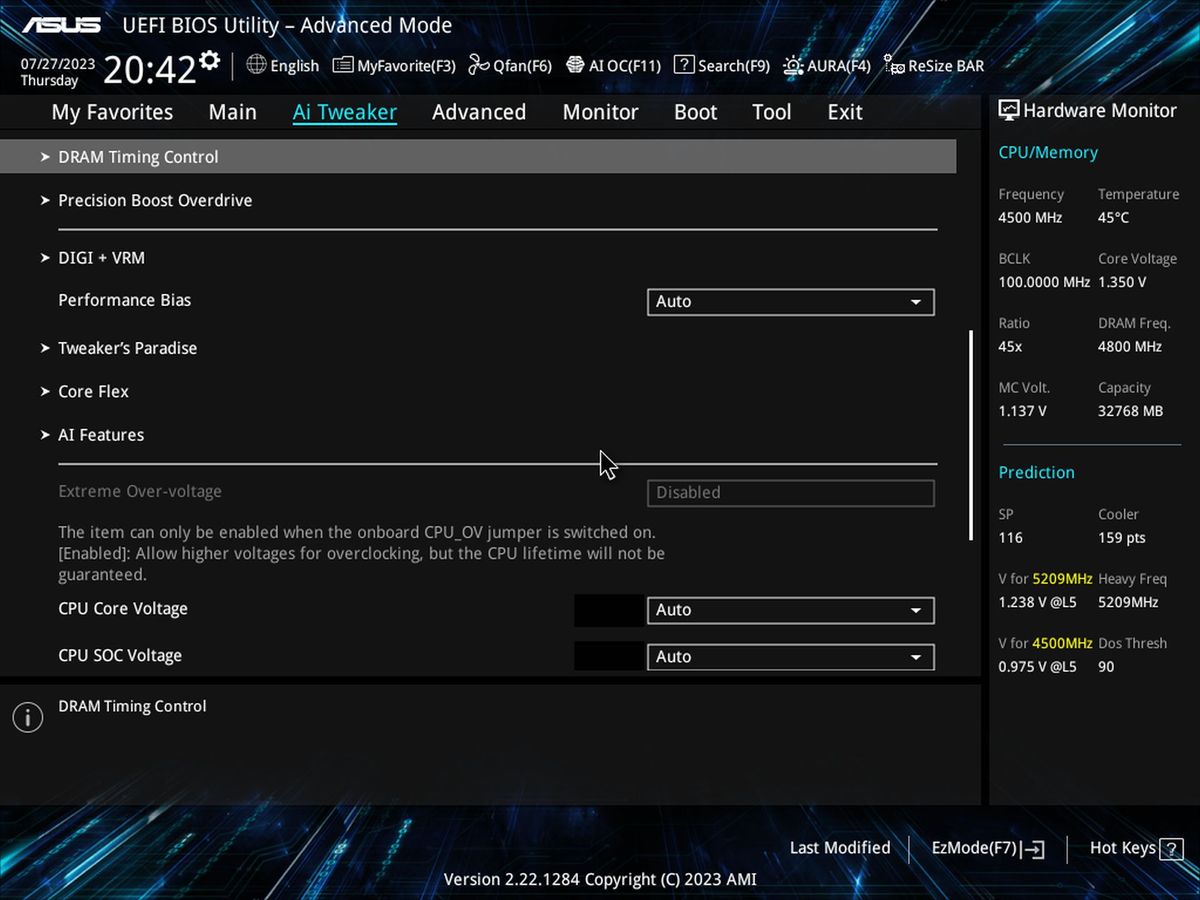Click the Extreme Over-voltage label
Screen dimensions: 1200x900
tap(140, 492)
